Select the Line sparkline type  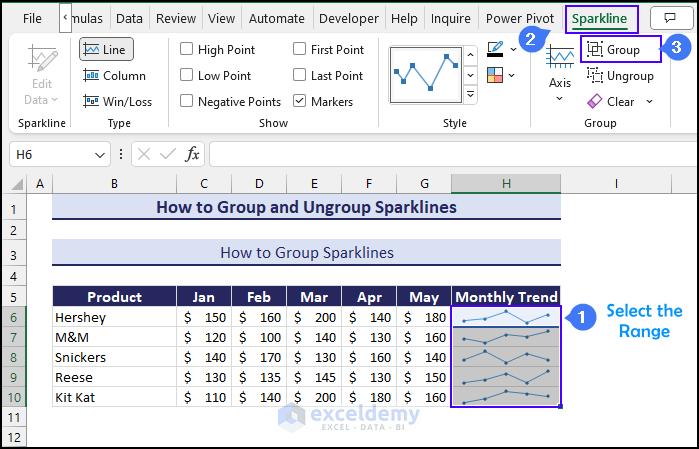point(106,49)
